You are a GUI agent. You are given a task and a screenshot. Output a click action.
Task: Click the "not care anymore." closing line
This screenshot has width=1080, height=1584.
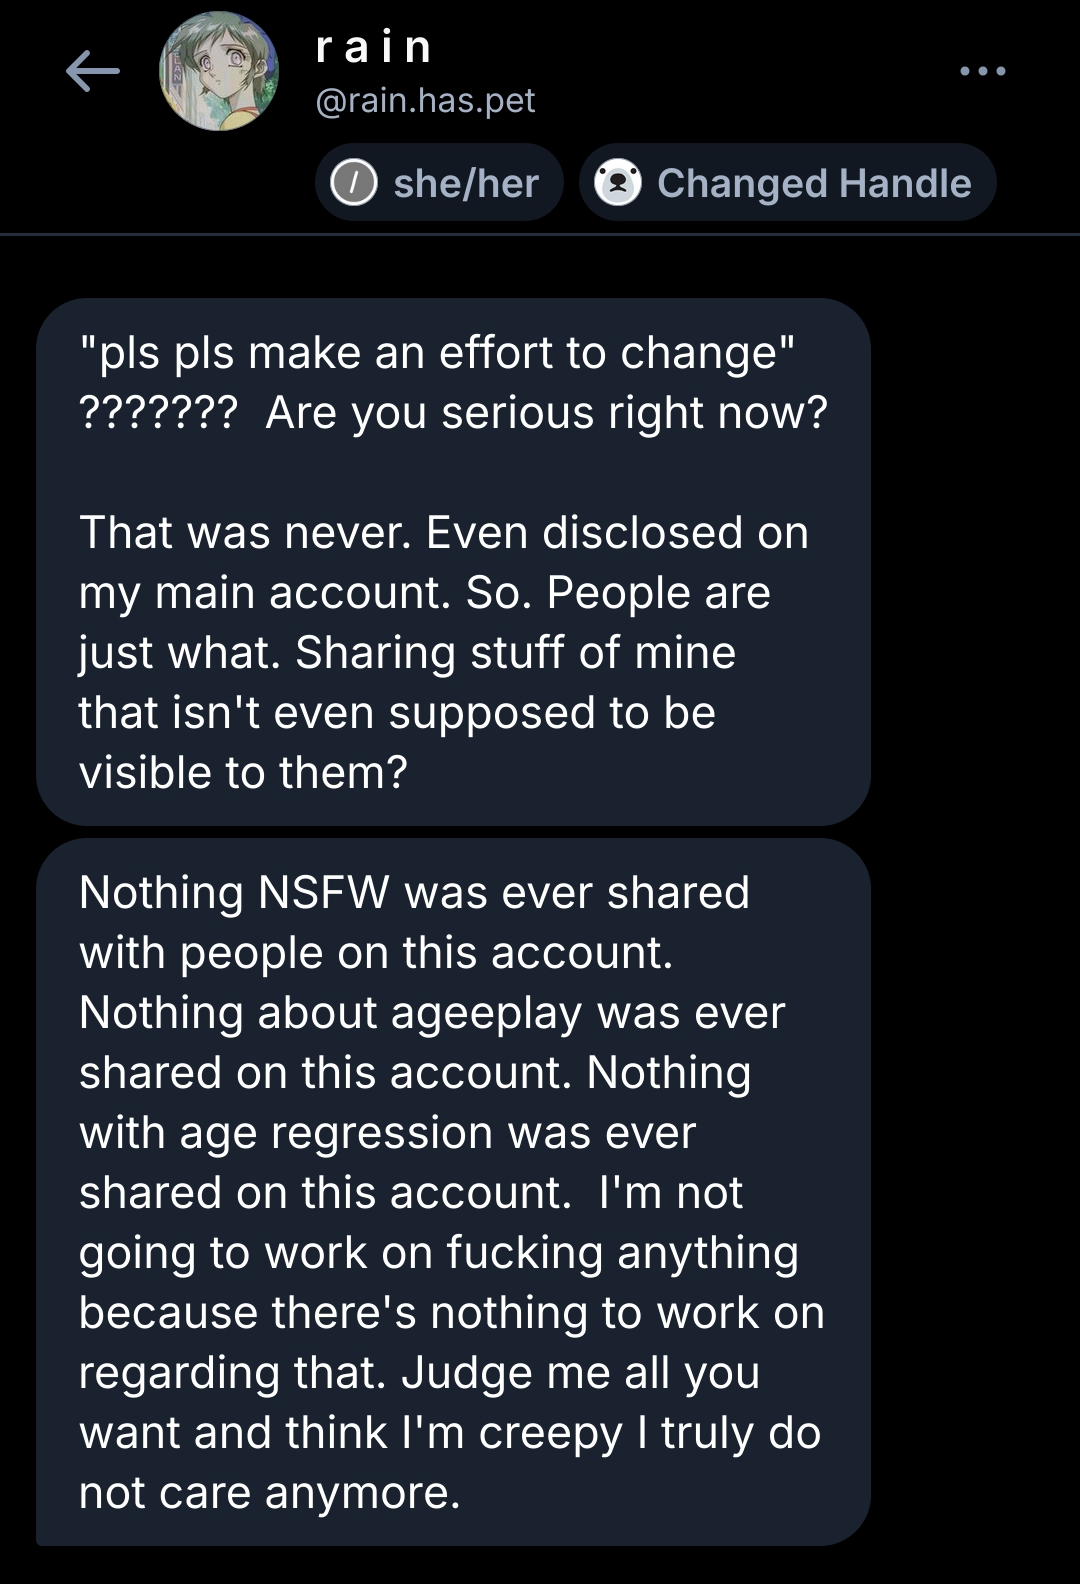(x=270, y=1493)
